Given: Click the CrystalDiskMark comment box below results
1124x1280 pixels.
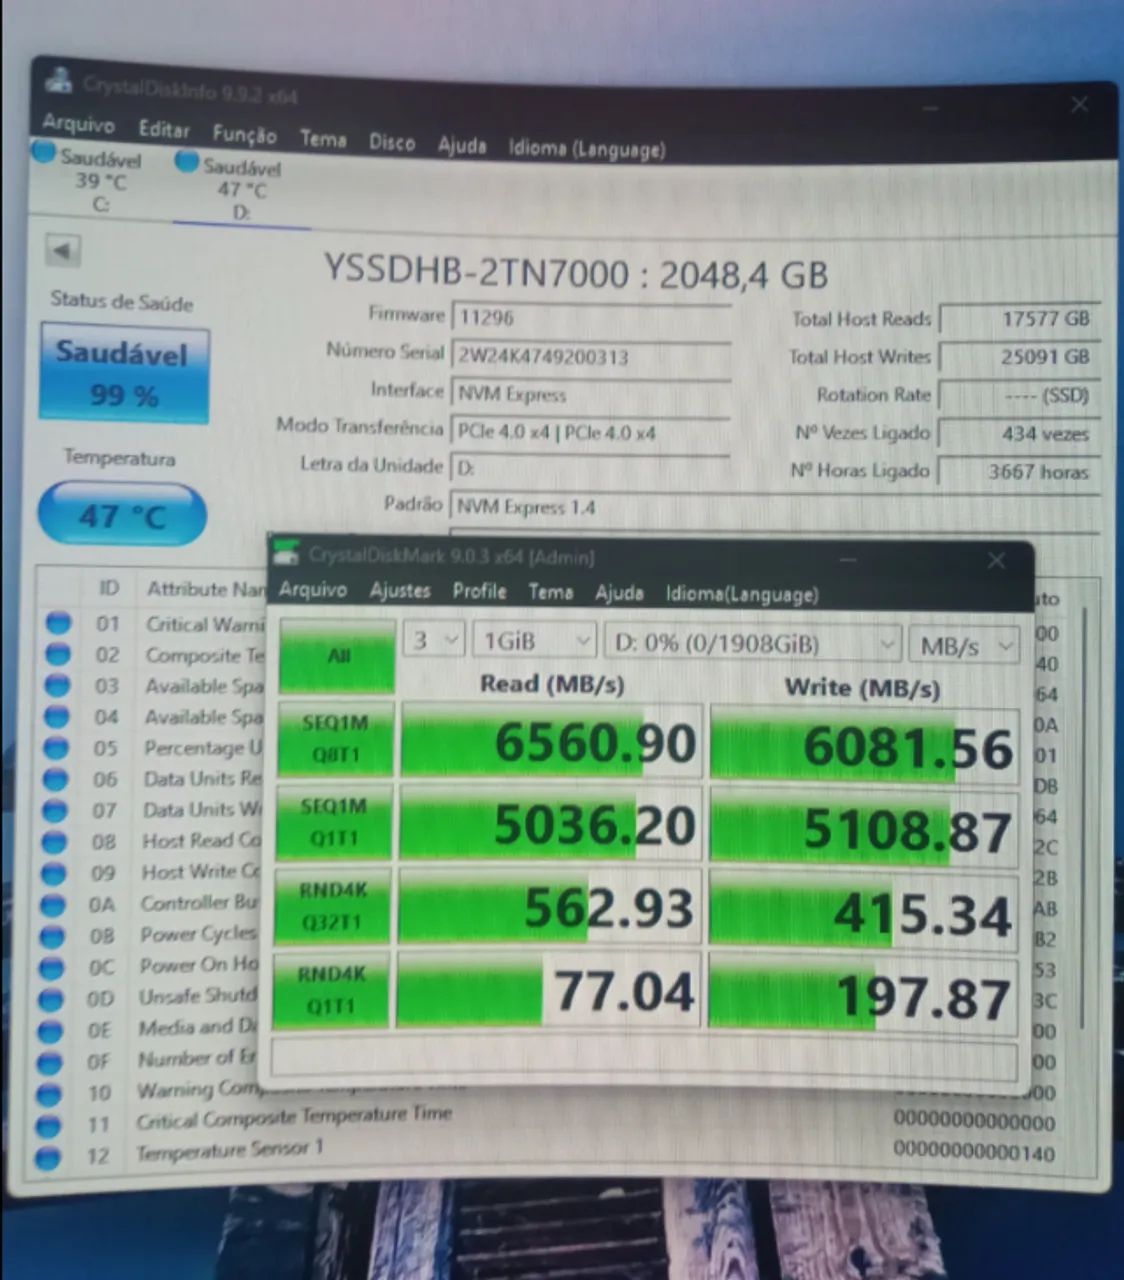Looking at the screenshot, I should [644, 1060].
